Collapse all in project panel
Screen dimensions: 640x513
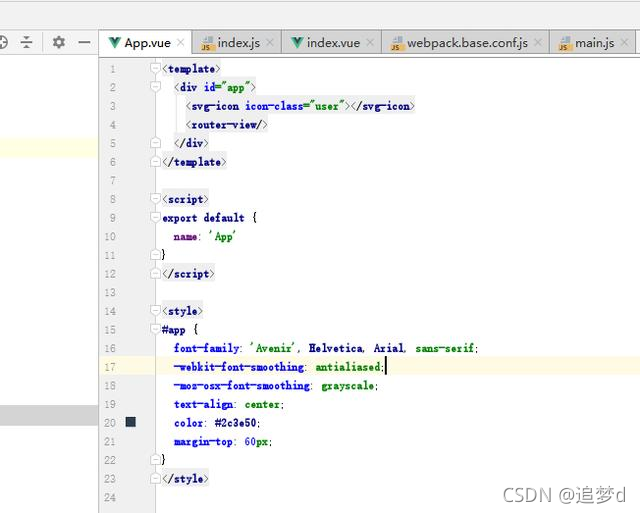pos(27,42)
